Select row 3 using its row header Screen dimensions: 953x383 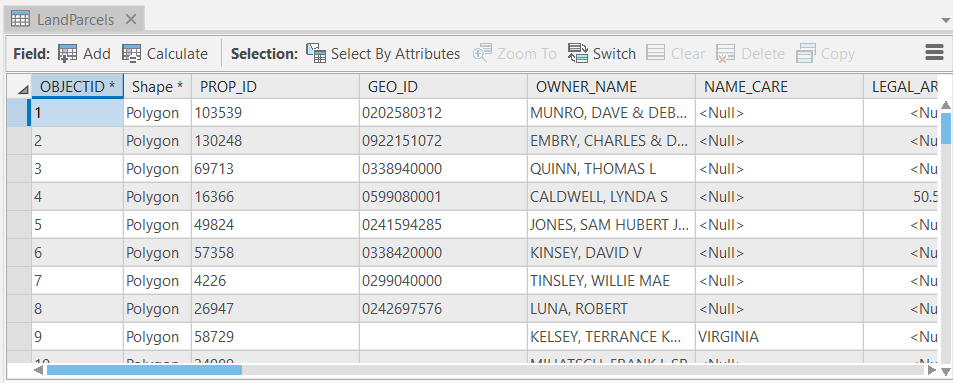click(19, 168)
